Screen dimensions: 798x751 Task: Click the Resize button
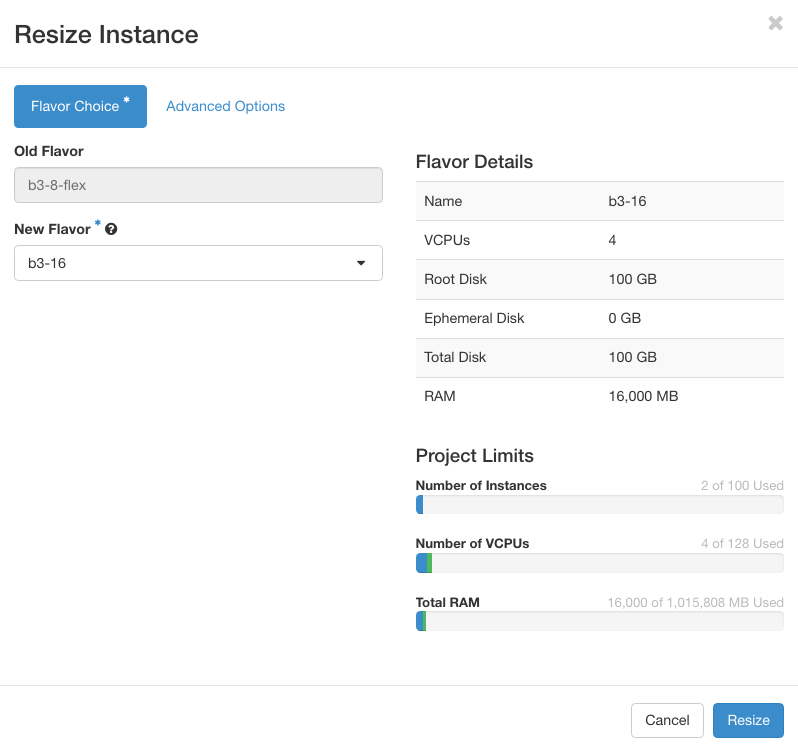(748, 720)
